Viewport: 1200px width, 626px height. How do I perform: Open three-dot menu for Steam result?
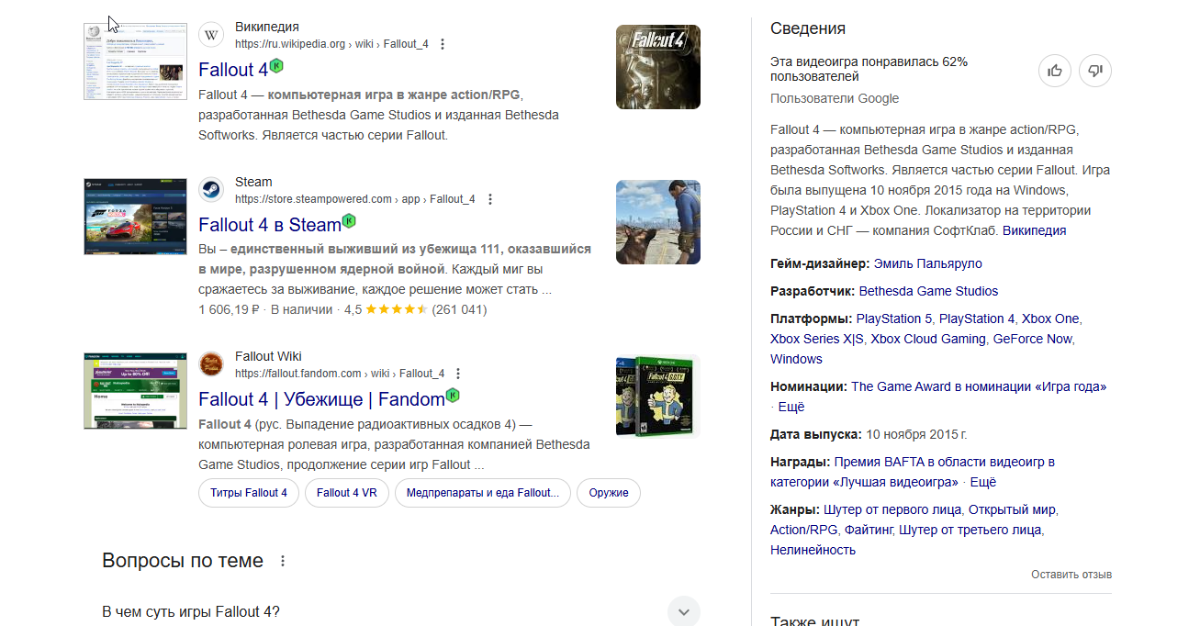click(x=490, y=199)
